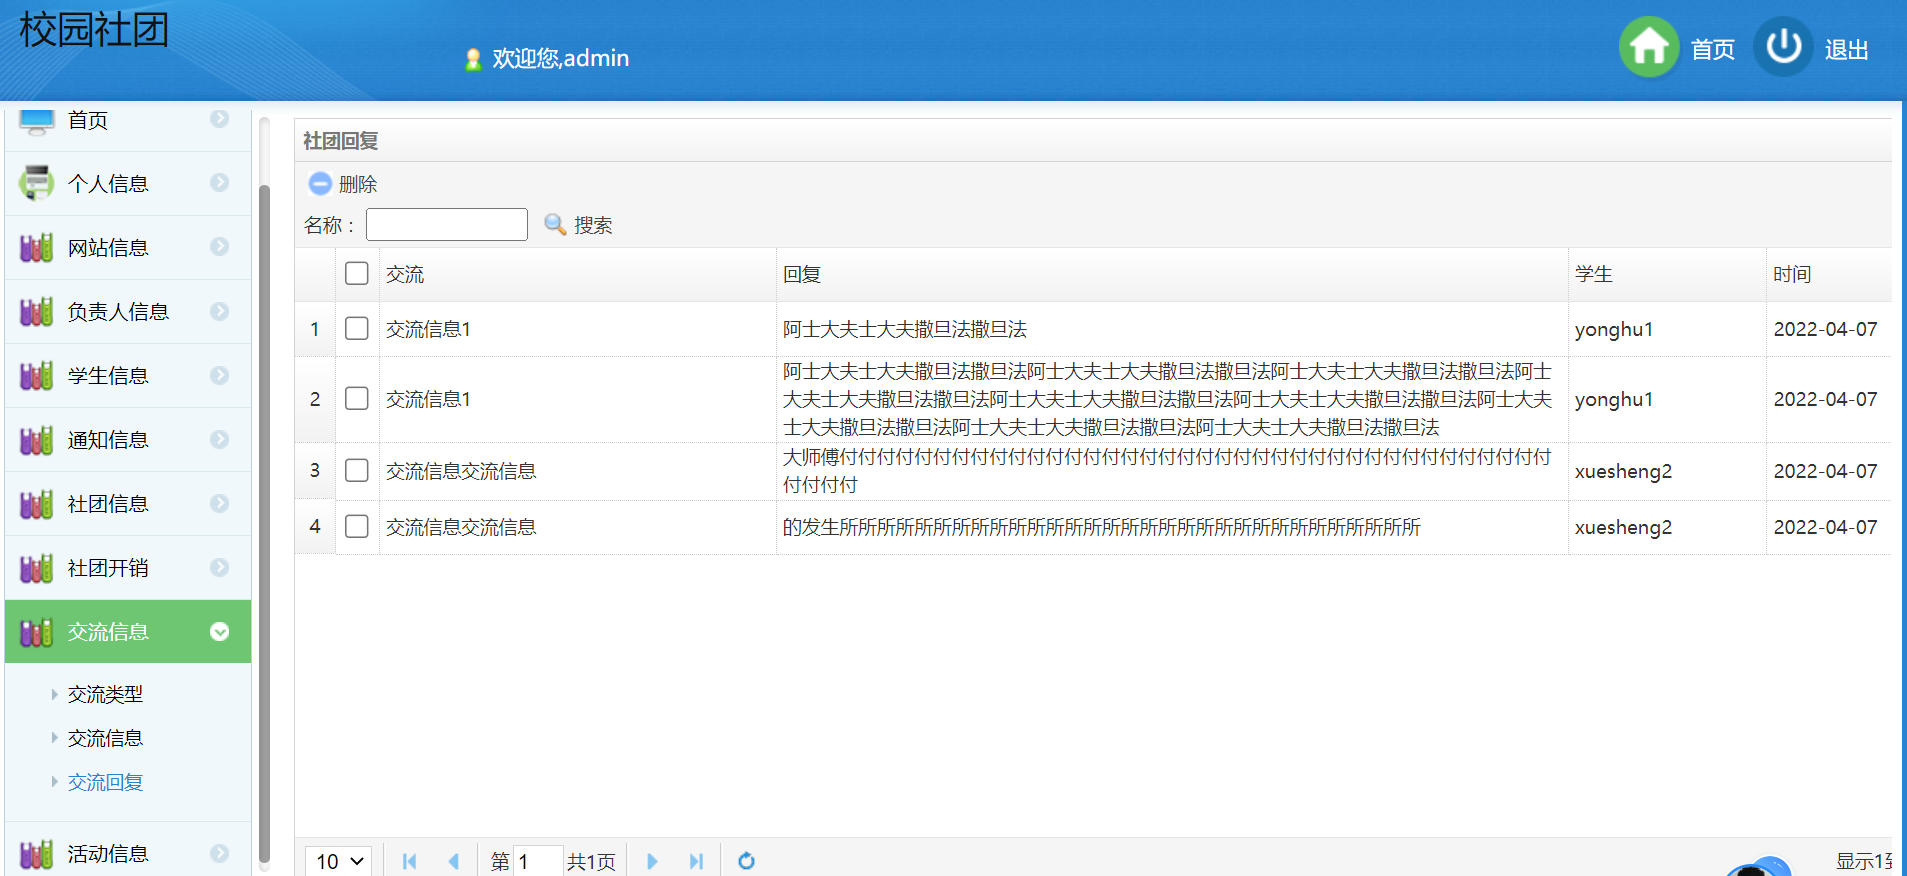Screen dimensions: 1907x876
Task: Collapse the 交流信息 section chevron
Action: [x=220, y=631]
